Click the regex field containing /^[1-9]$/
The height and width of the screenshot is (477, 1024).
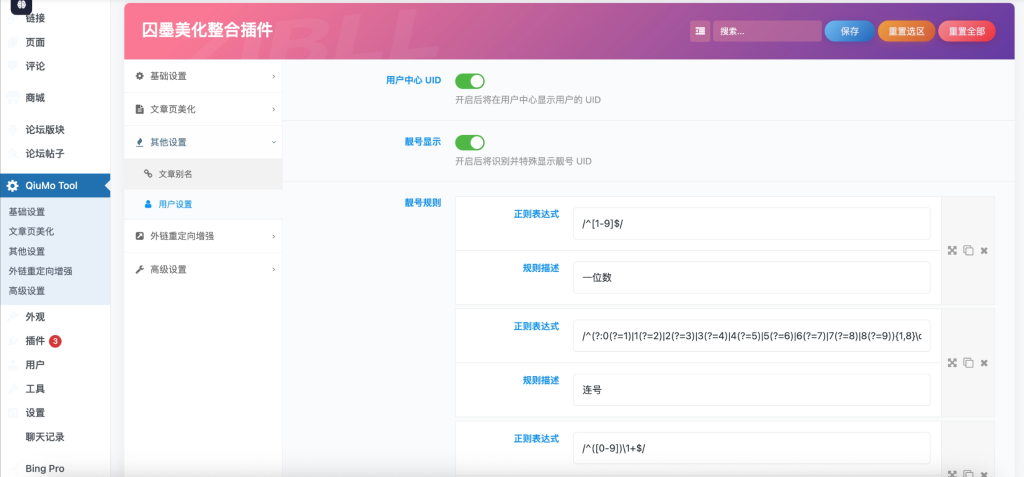click(x=752, y=223)
